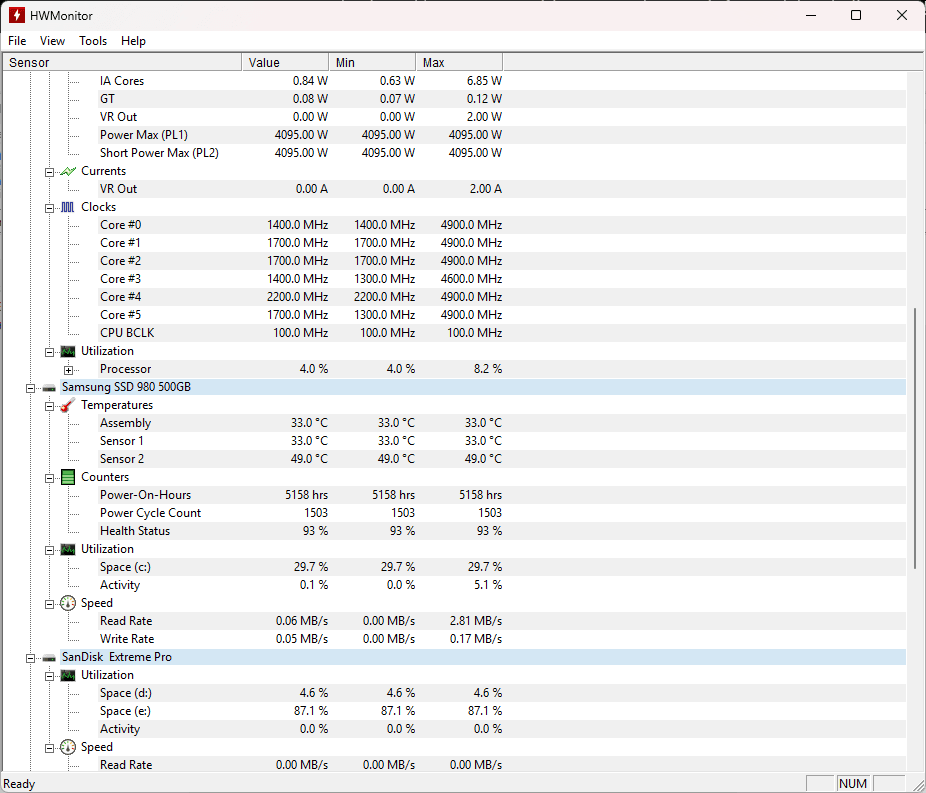Open the Tools menu
Image resolution: width=926 pixels, height=793 pixels.
tap(93, 41)
